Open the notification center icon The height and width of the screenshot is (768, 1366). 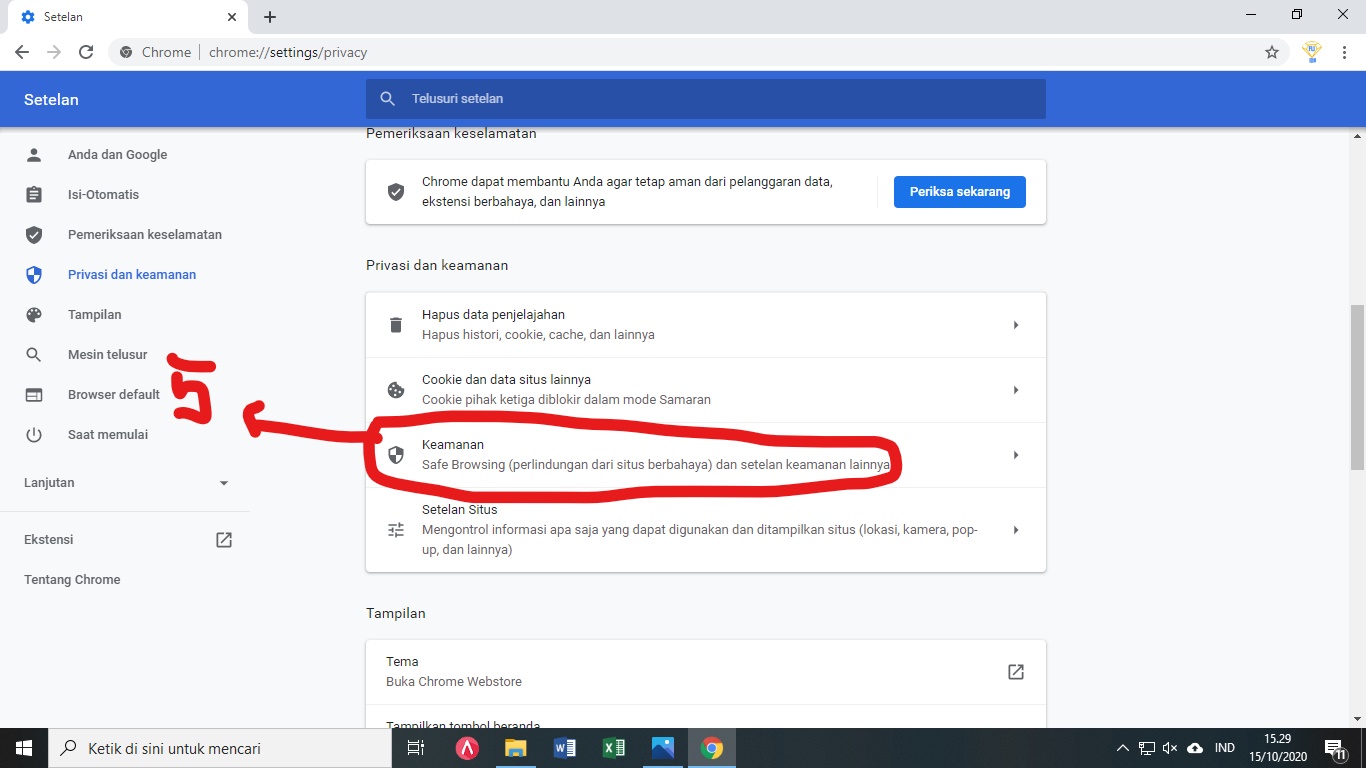pos(1334,749)
